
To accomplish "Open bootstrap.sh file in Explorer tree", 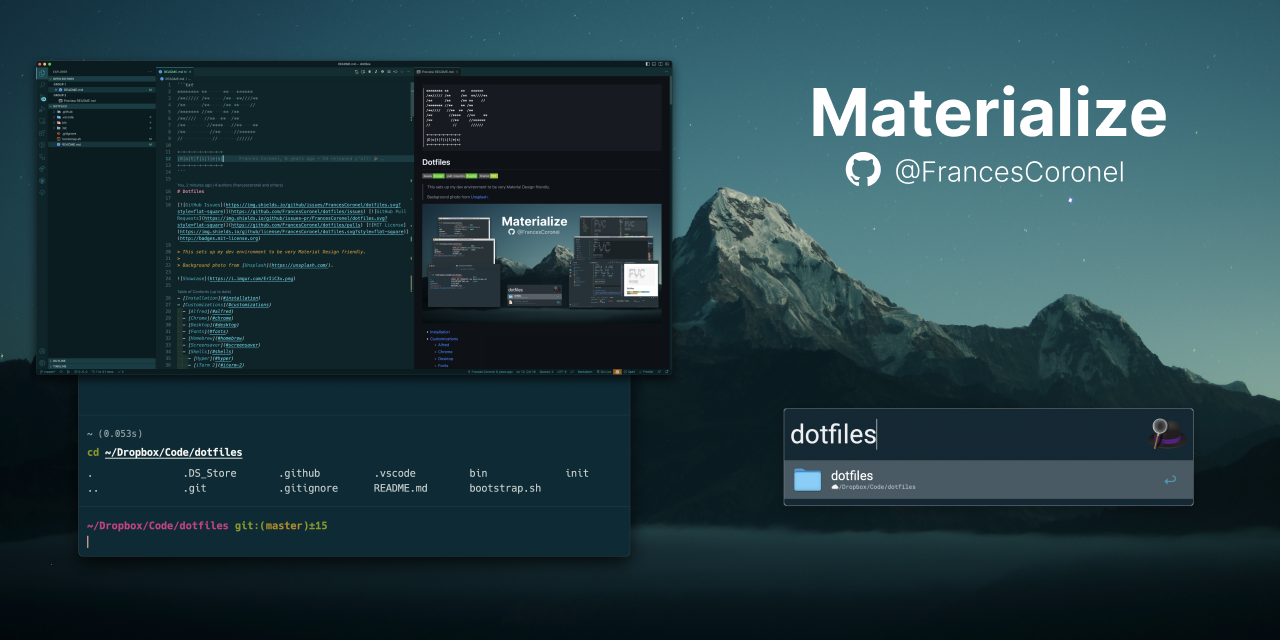I will pos(101,139).
